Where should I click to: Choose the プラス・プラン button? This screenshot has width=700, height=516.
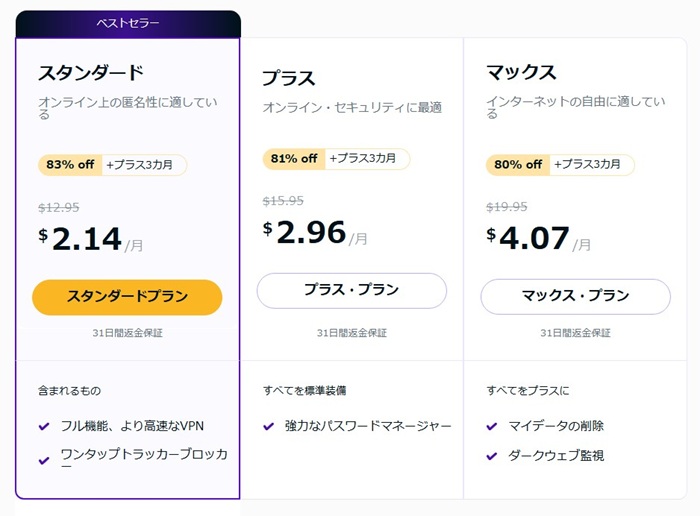pyautogui.click(x=351, y=290)
